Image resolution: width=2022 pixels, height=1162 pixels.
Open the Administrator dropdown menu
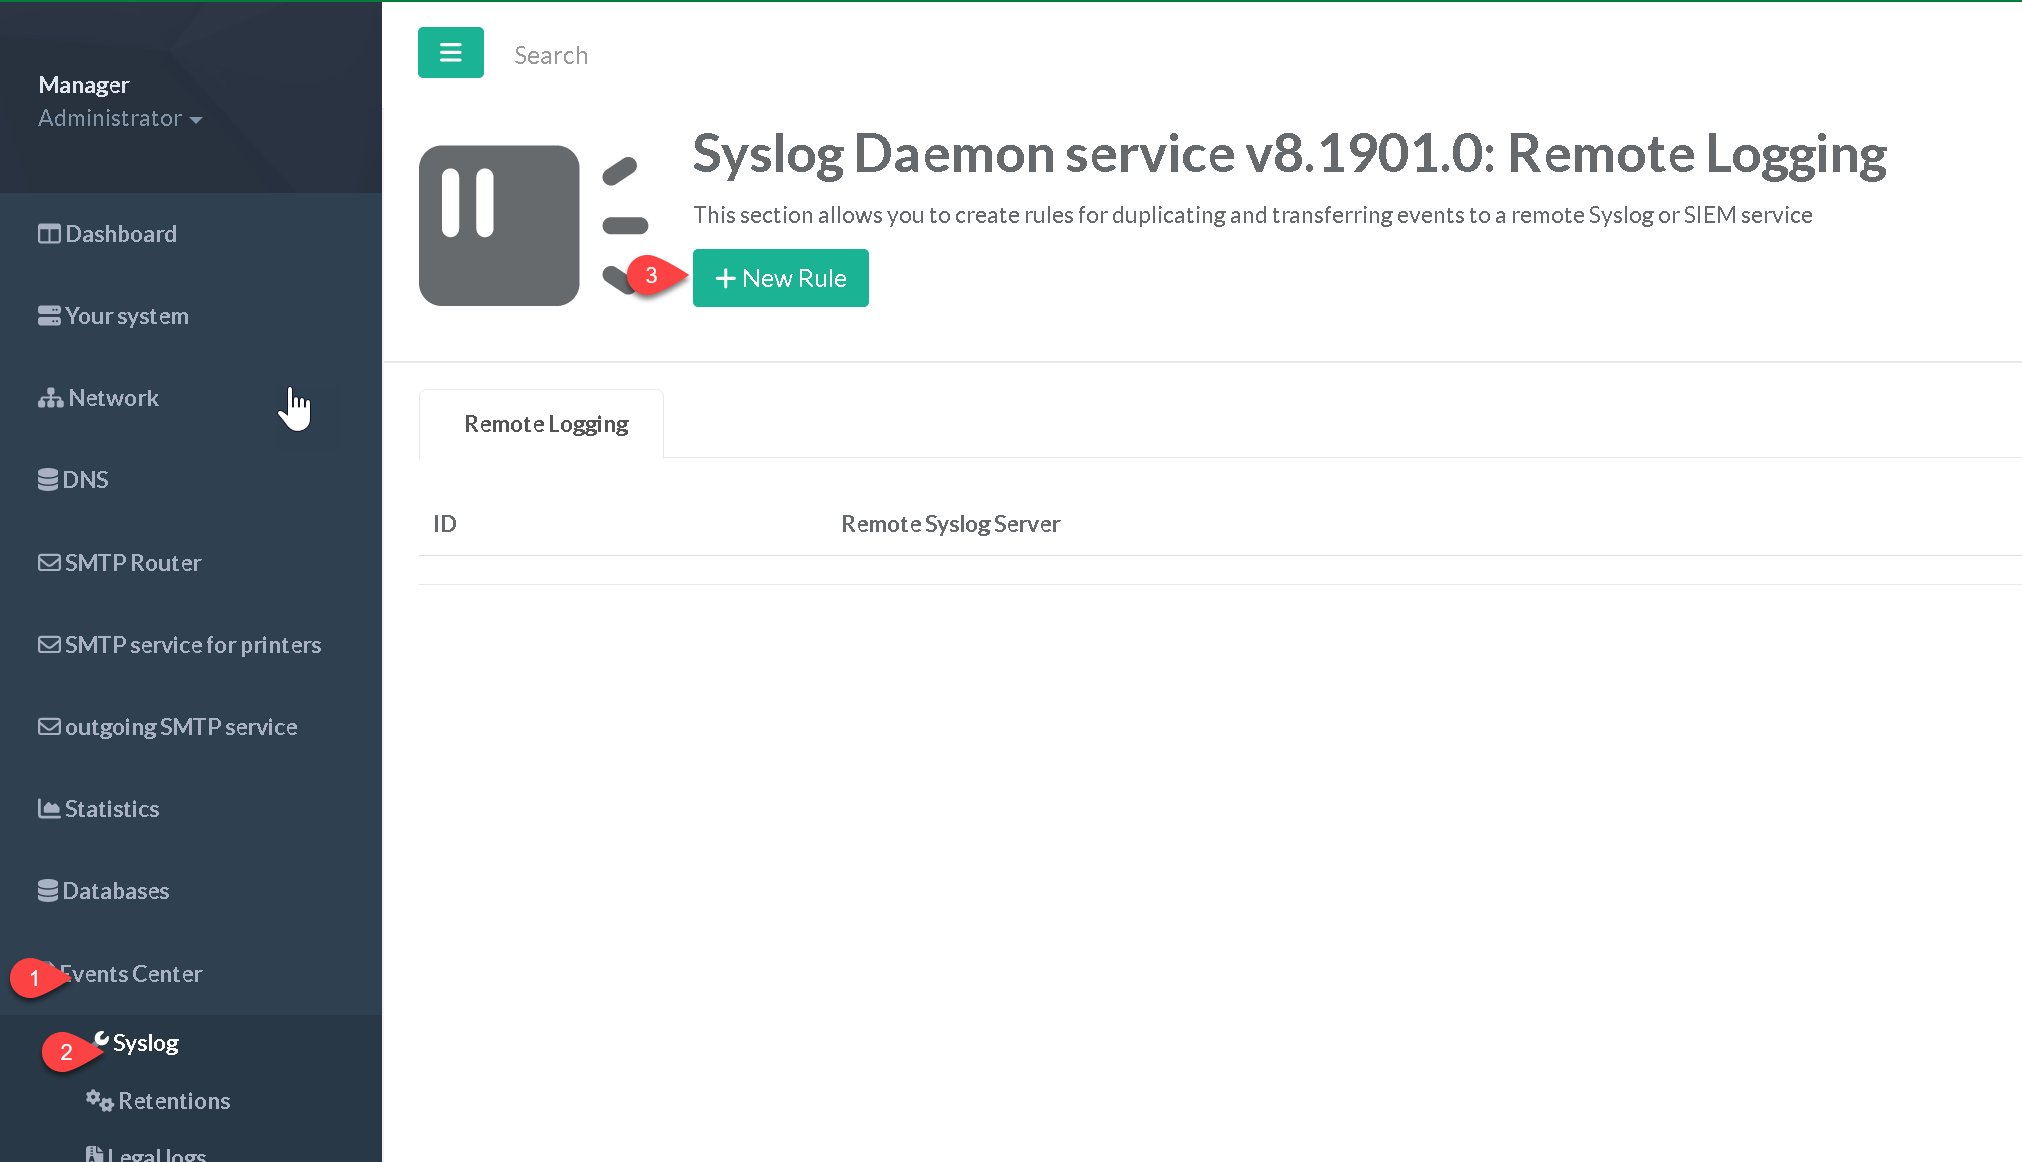click(120, 118)
